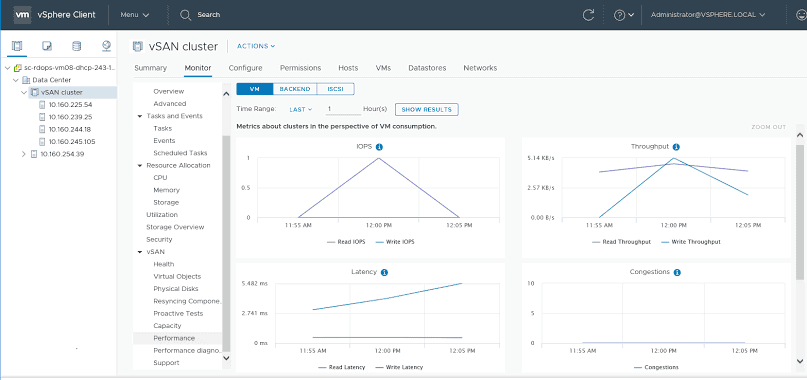Toggle Write Throughput legend entry
Viewport: 807px width, 380px height.
[691, 241]
